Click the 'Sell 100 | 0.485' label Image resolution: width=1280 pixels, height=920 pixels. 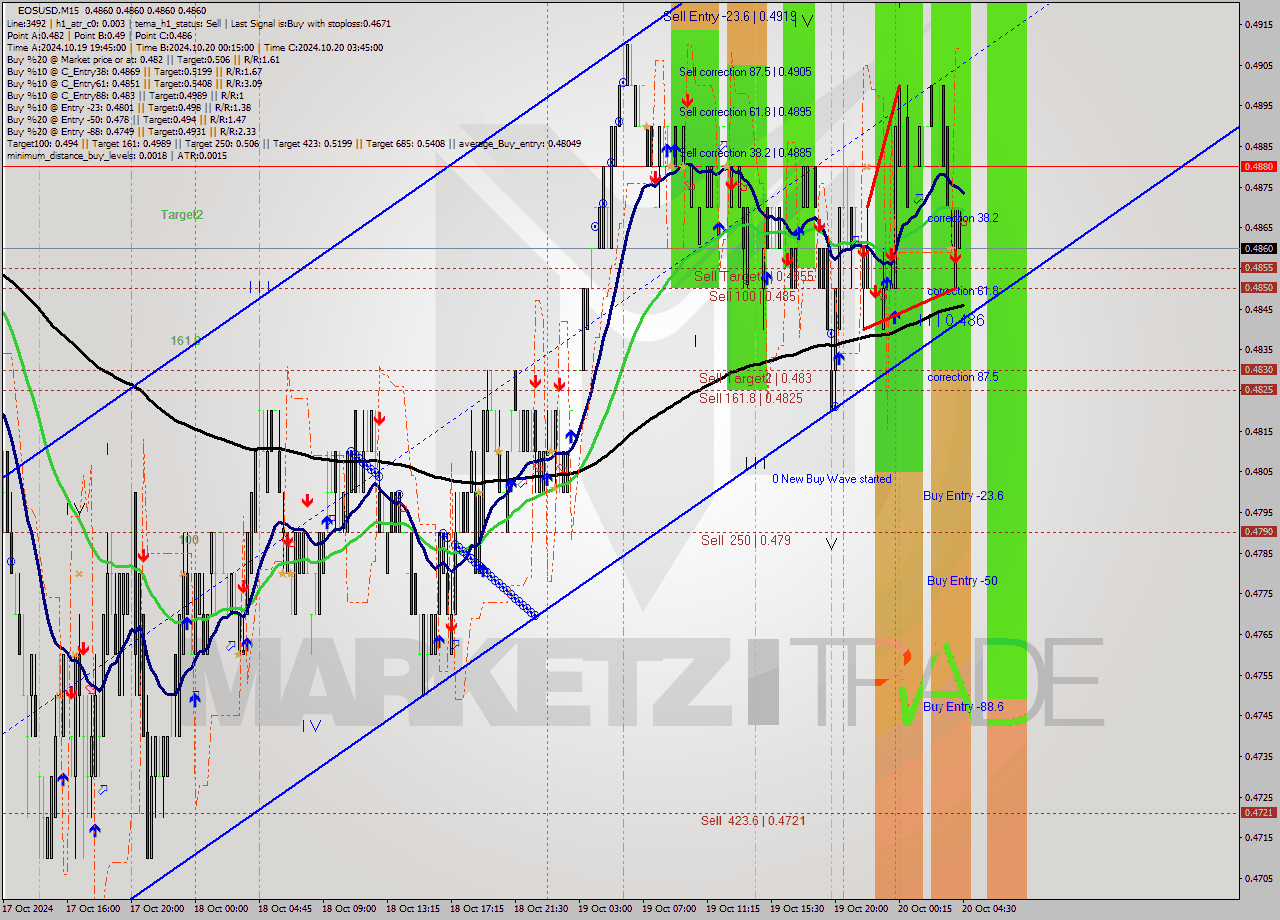point(753,296)
